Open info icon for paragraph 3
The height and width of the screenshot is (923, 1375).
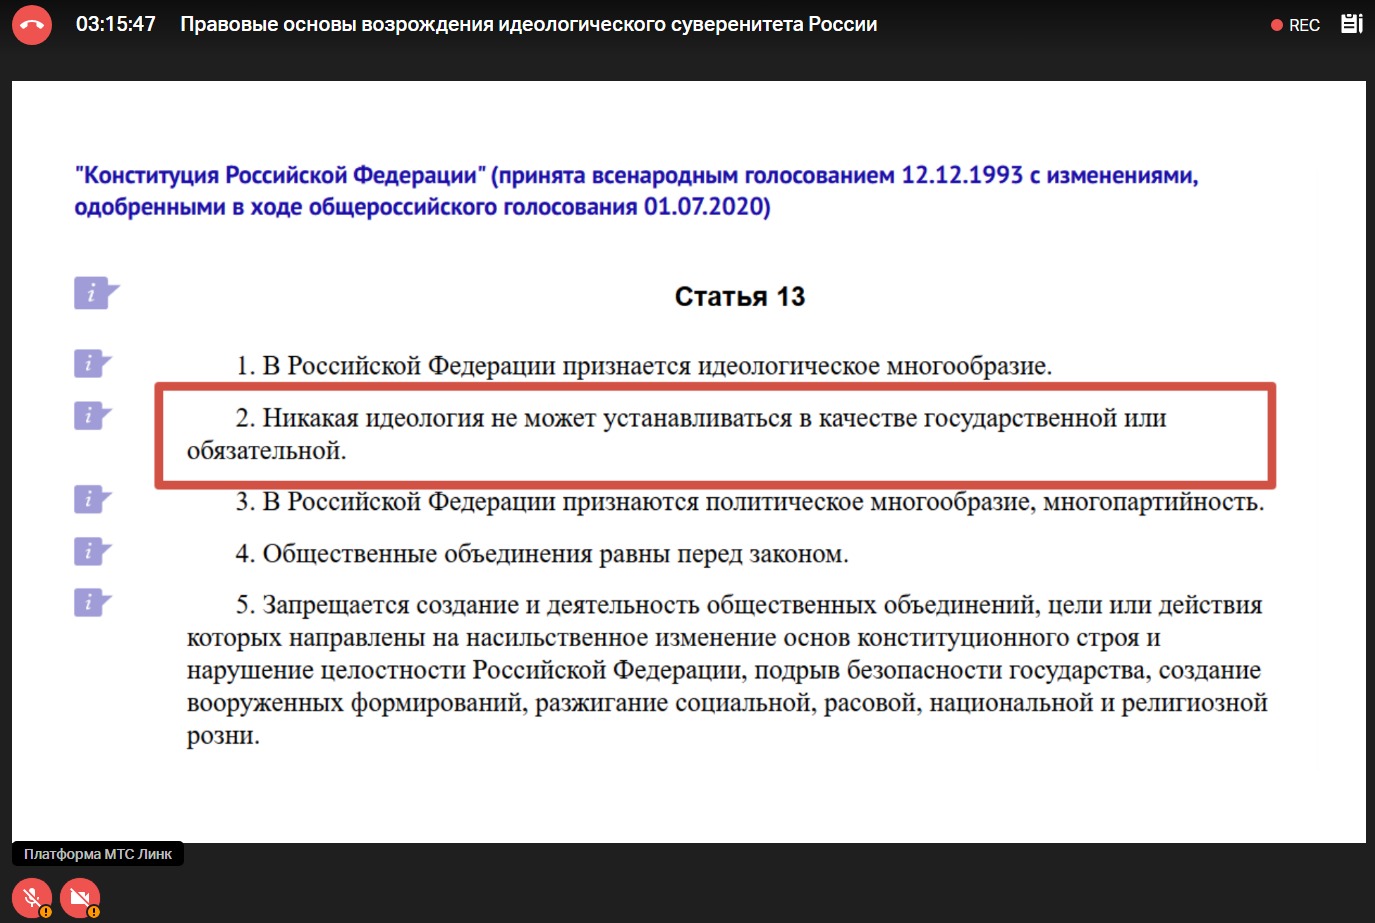pyautogui.click(x=92, y=499)
